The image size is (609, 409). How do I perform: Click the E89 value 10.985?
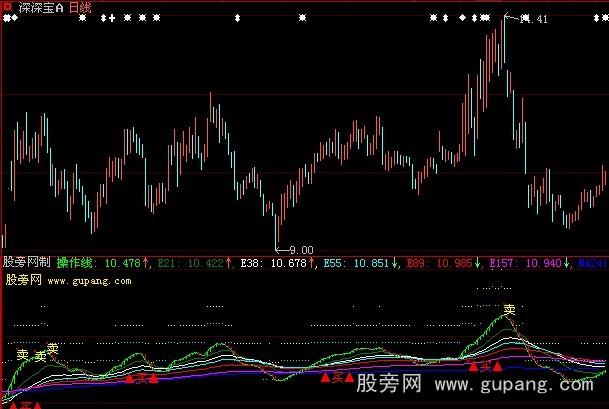(x=454, y=263)
